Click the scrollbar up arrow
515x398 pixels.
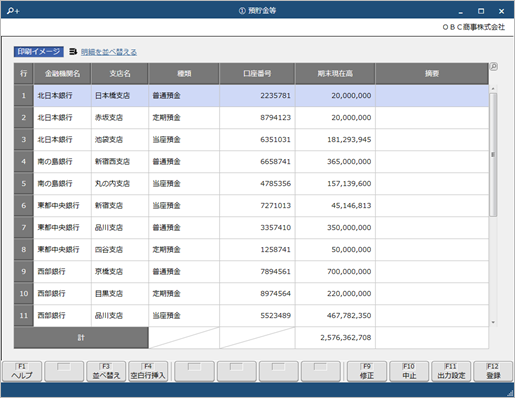pyautogui.click(x=493, y=89)
